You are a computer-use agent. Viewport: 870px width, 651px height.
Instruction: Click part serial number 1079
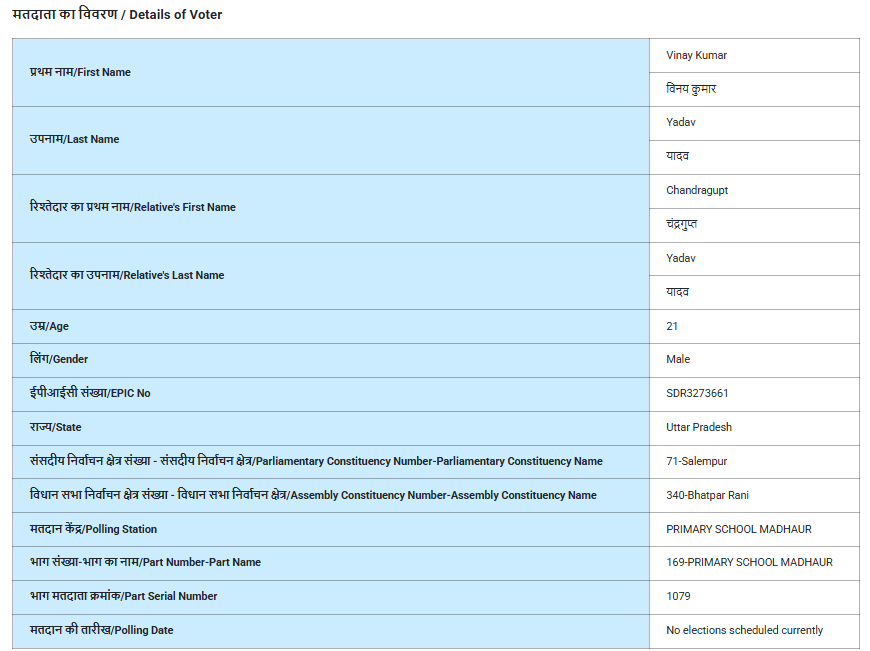point(678,596)
